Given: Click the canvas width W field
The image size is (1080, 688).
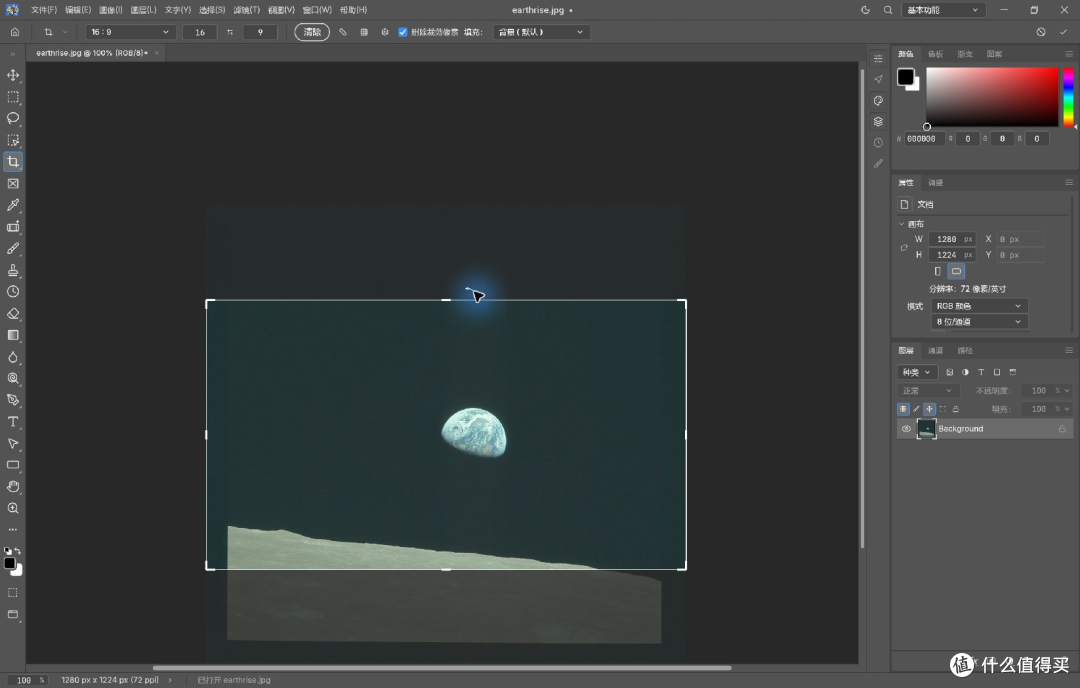Looking at the screenshot, I should click(x=952, y=239).
